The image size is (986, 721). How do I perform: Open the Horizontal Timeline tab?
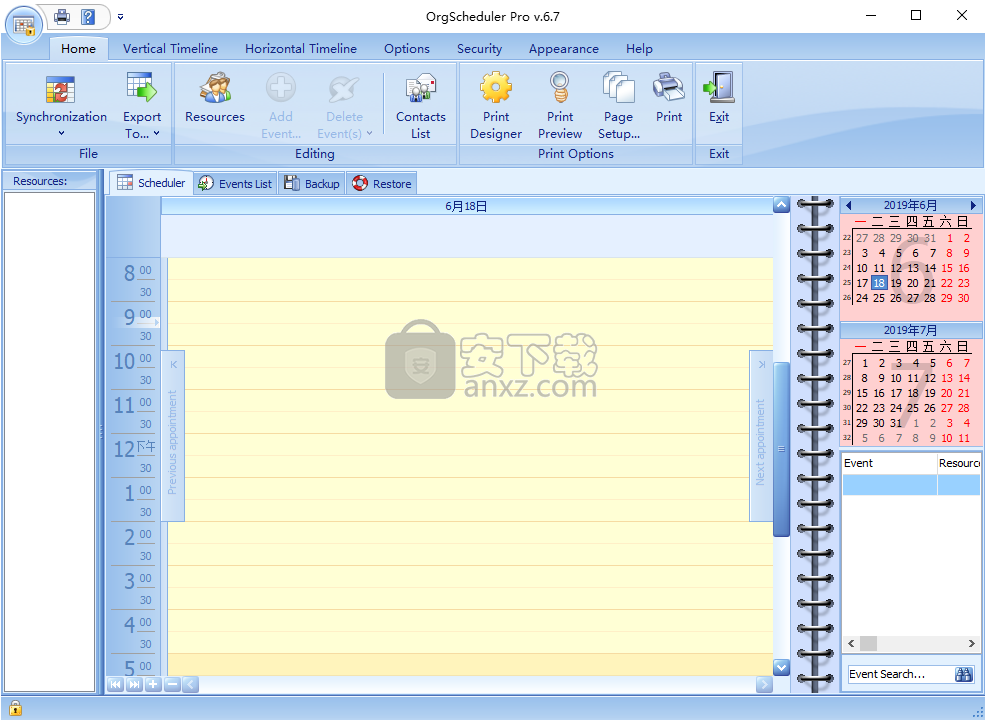[301, 48]
